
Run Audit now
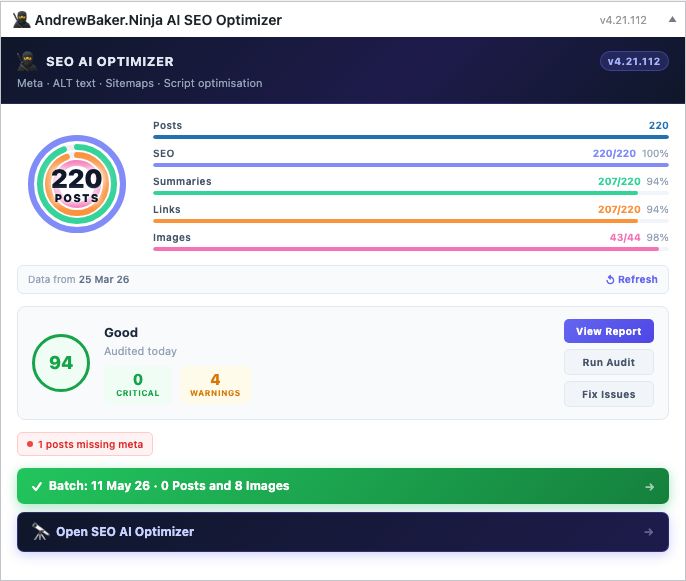tap(609, 362)
